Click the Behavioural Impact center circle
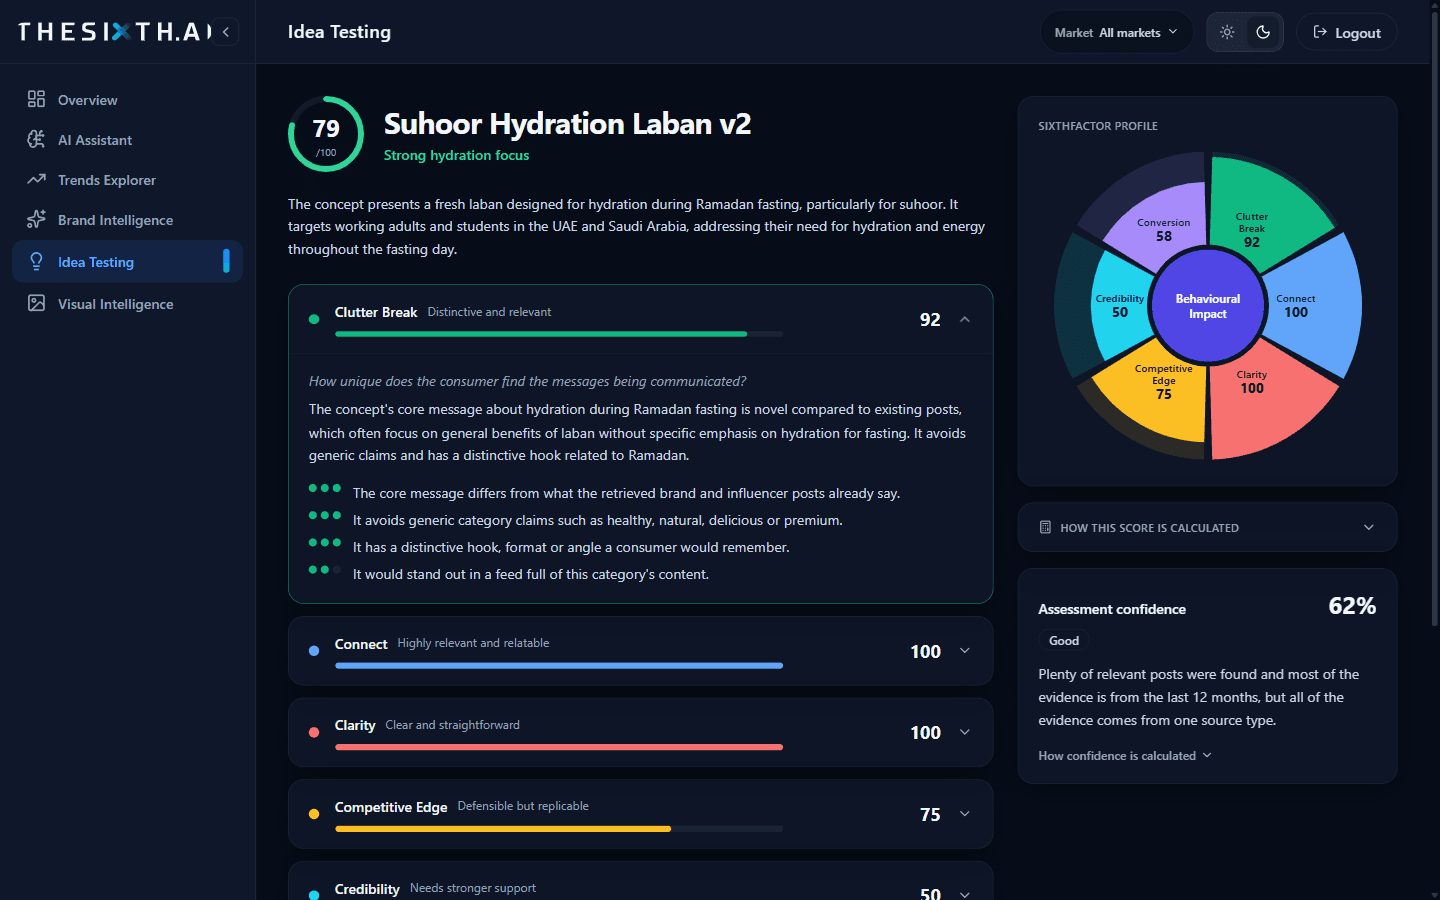The width and height of the screenshot is (1440, 900). [1208, 306]
